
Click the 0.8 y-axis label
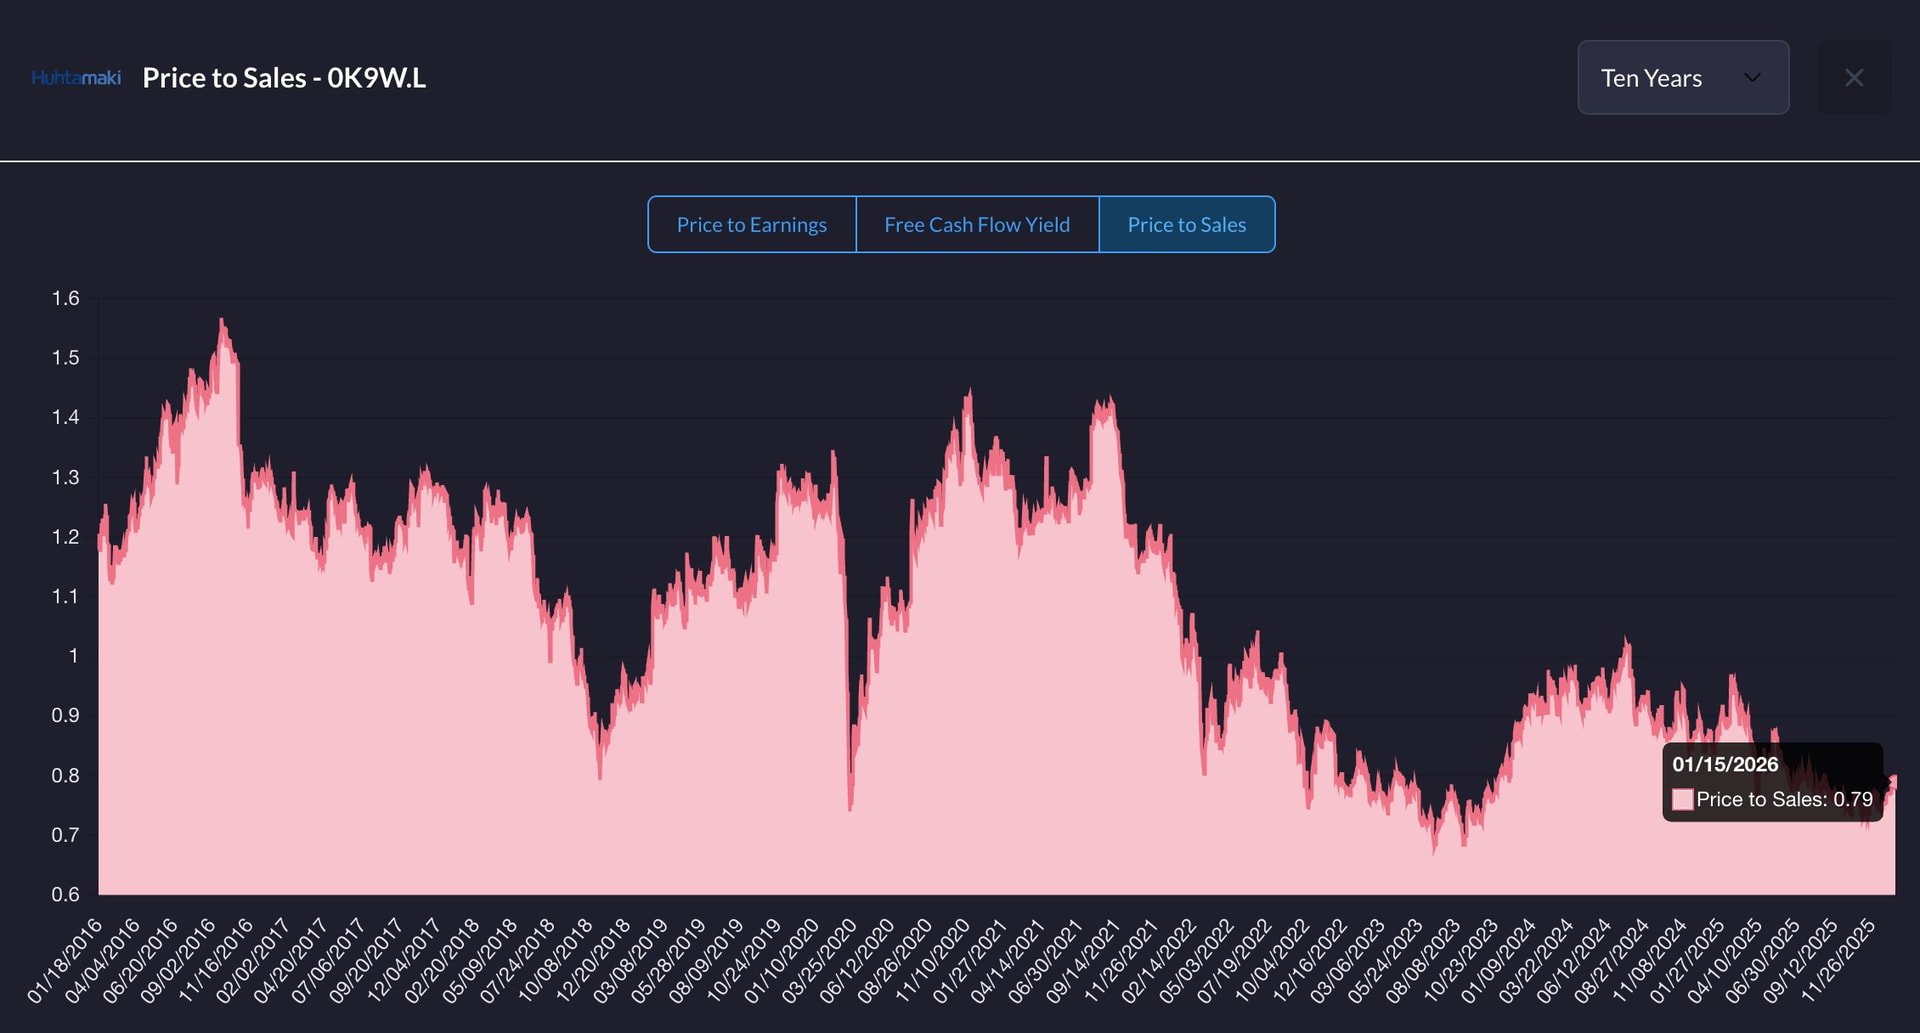[x=66, y=775]
